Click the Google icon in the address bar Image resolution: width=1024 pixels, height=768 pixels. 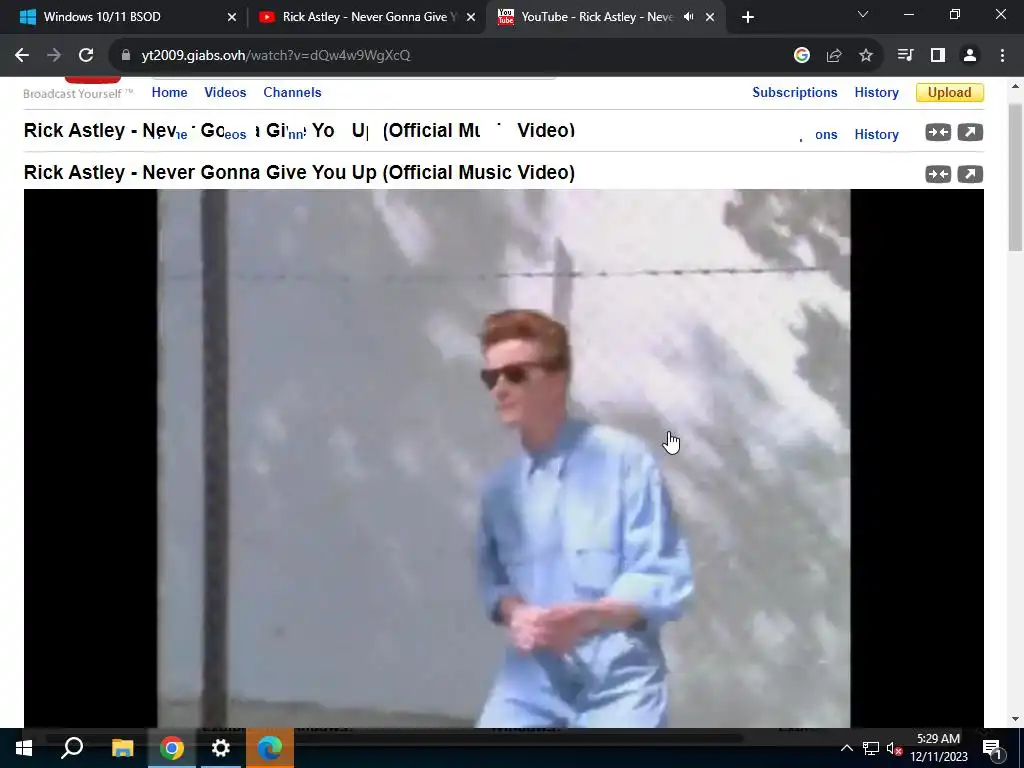pyautogui.click(x=802, y=56)
